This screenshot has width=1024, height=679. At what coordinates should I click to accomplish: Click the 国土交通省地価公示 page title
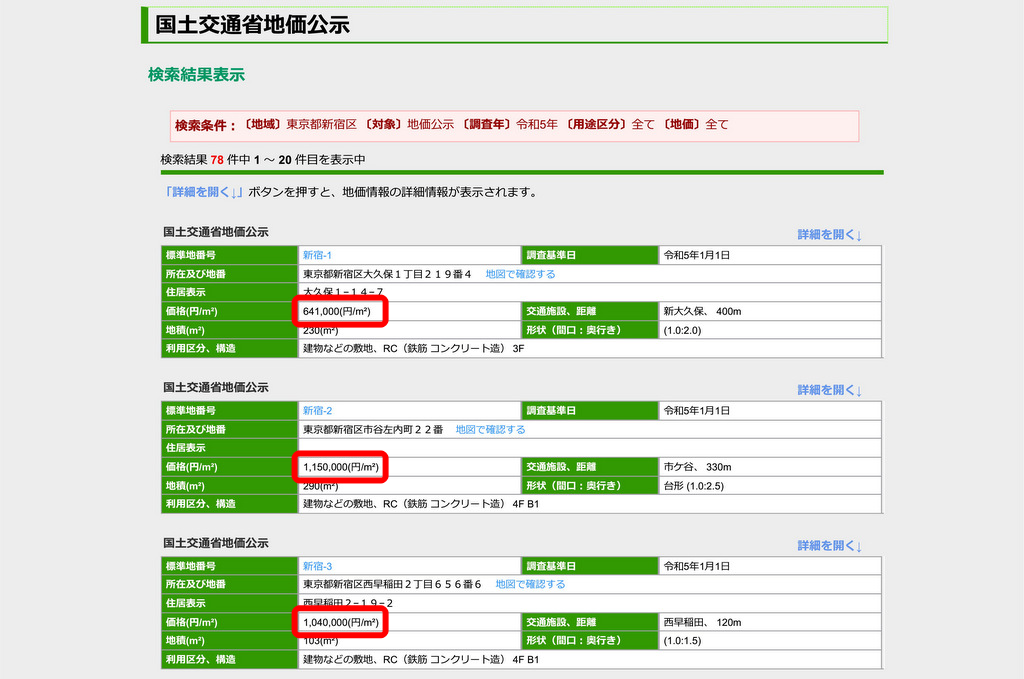pyautogui.click(x=253, y=25)
